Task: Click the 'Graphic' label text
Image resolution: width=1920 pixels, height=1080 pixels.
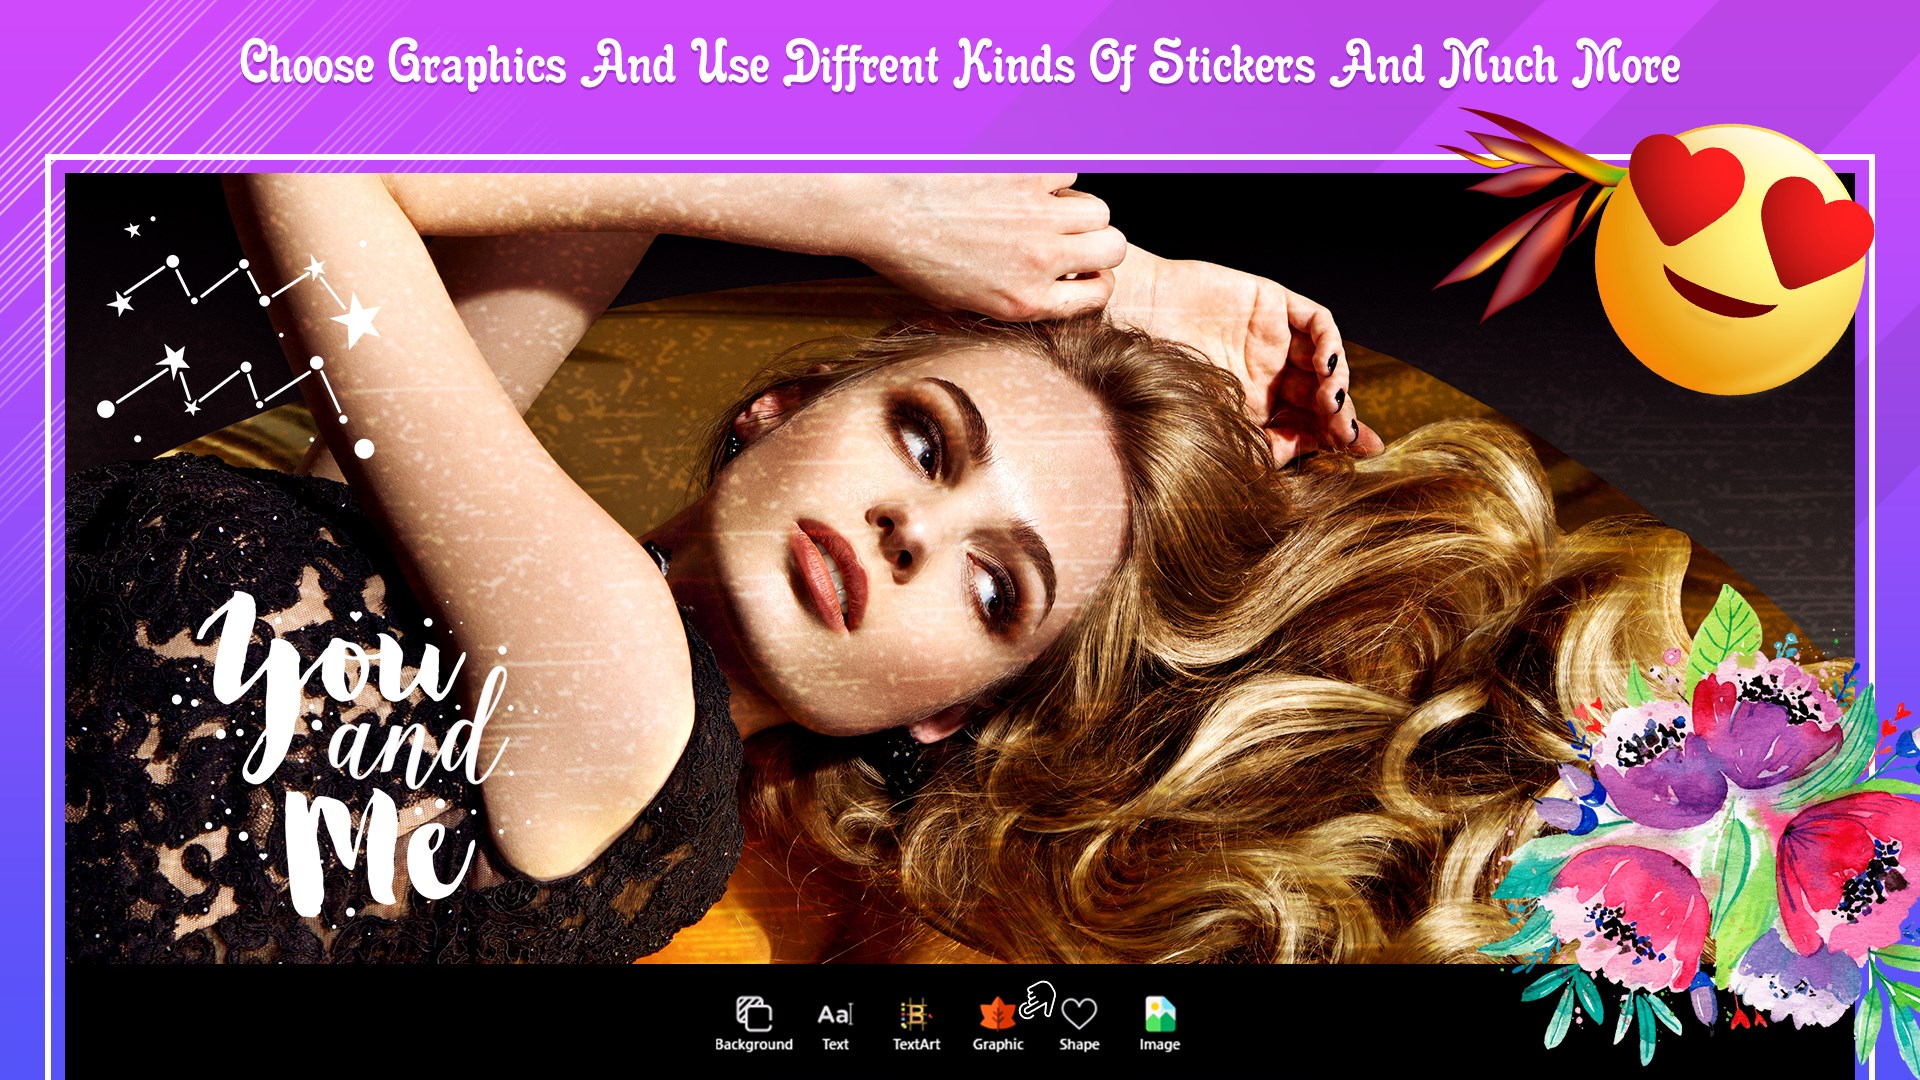Action: click(998, 1044)
